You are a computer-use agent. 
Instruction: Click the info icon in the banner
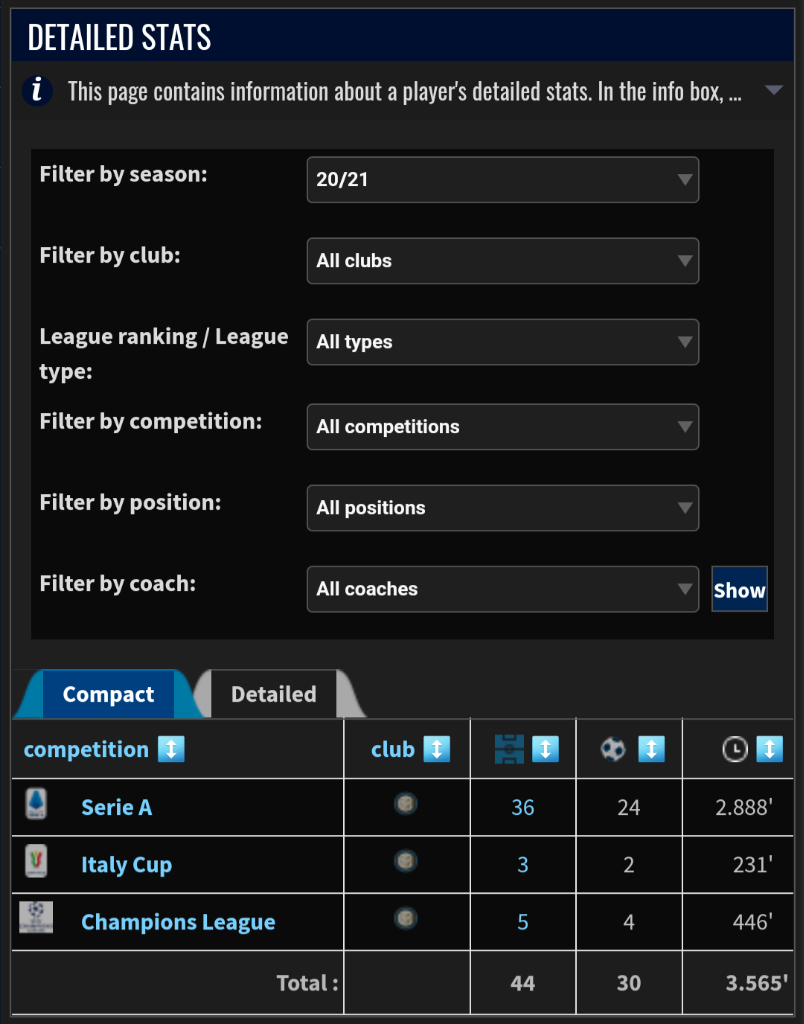pos(37,91)
